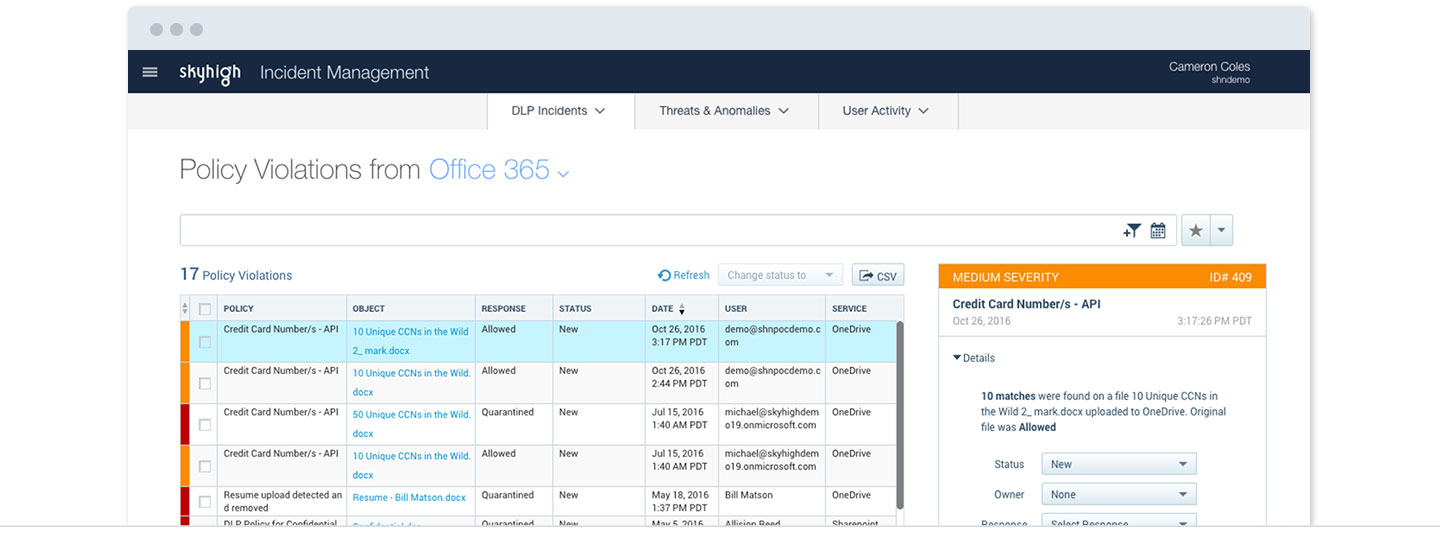This screenshot has width=1440, height=533.
Task: Click the Skyhigh logo
Action: (210, 73)
